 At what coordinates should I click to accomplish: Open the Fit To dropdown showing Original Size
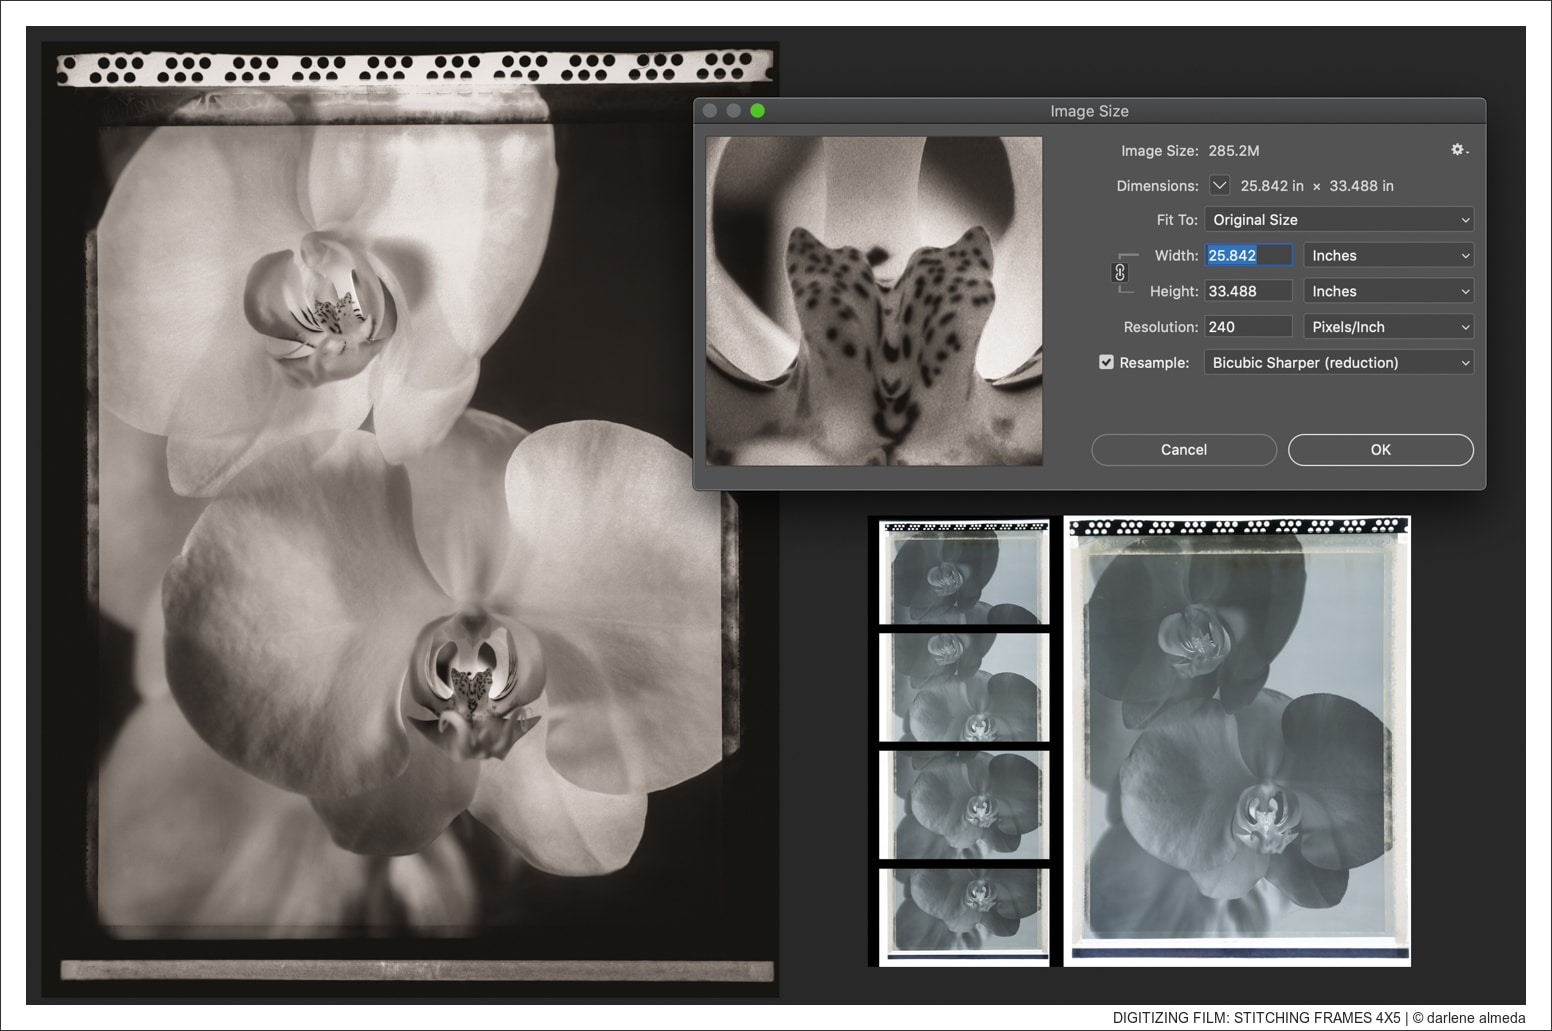click(1339, 220)
